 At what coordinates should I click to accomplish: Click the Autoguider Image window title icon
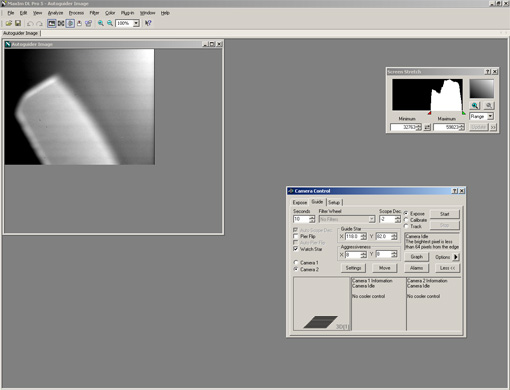click(8, 44)
